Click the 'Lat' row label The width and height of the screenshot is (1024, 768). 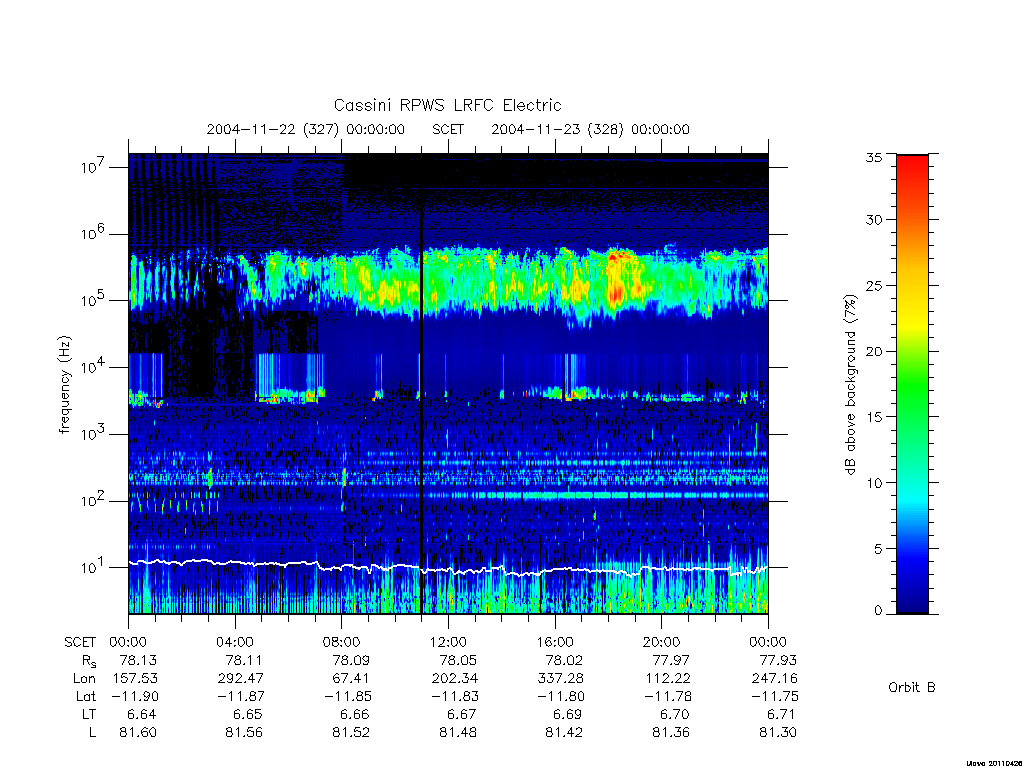click(86, 696)
